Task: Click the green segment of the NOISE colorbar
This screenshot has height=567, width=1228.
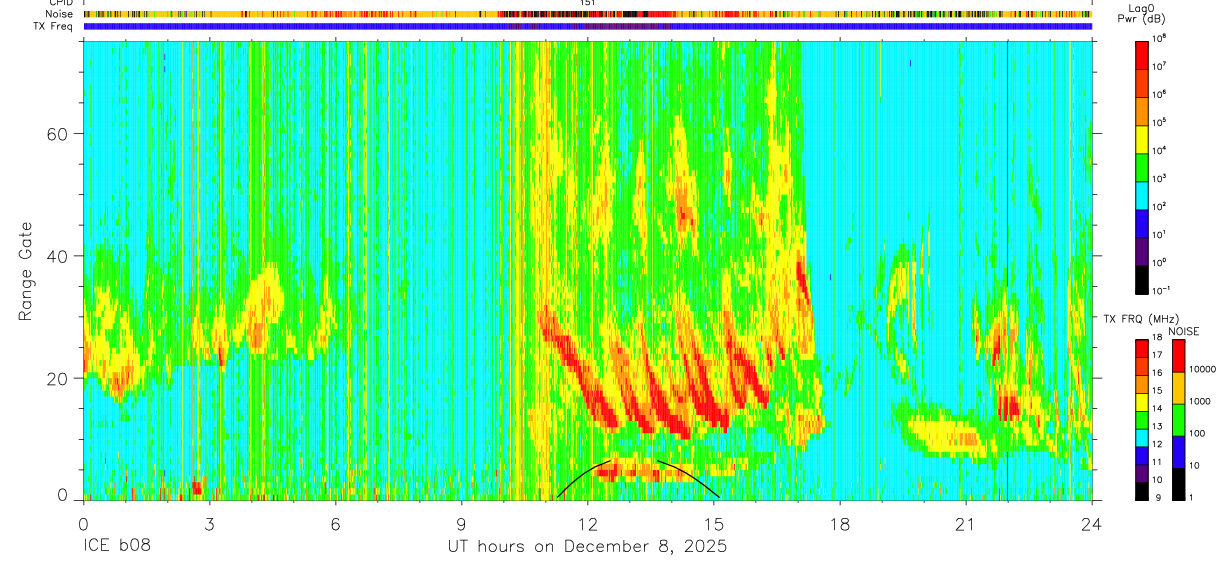Action: (1177, 420)
